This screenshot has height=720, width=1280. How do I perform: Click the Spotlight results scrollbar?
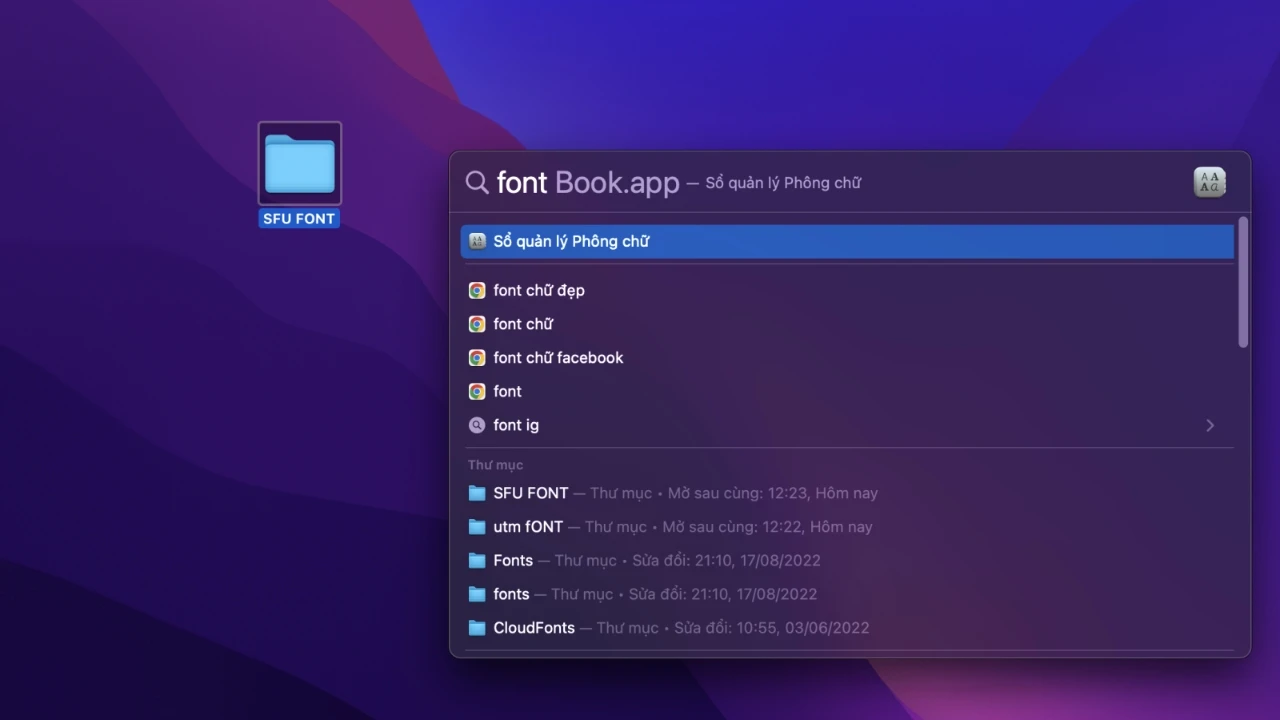1243,283
